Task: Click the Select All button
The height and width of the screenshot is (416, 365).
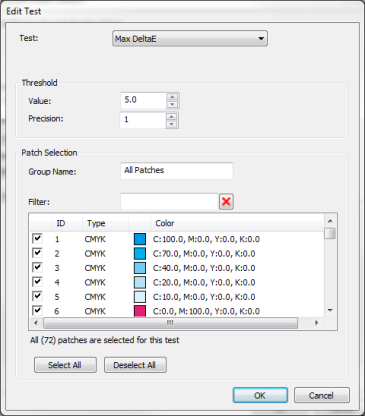Action: coord(65,365)
